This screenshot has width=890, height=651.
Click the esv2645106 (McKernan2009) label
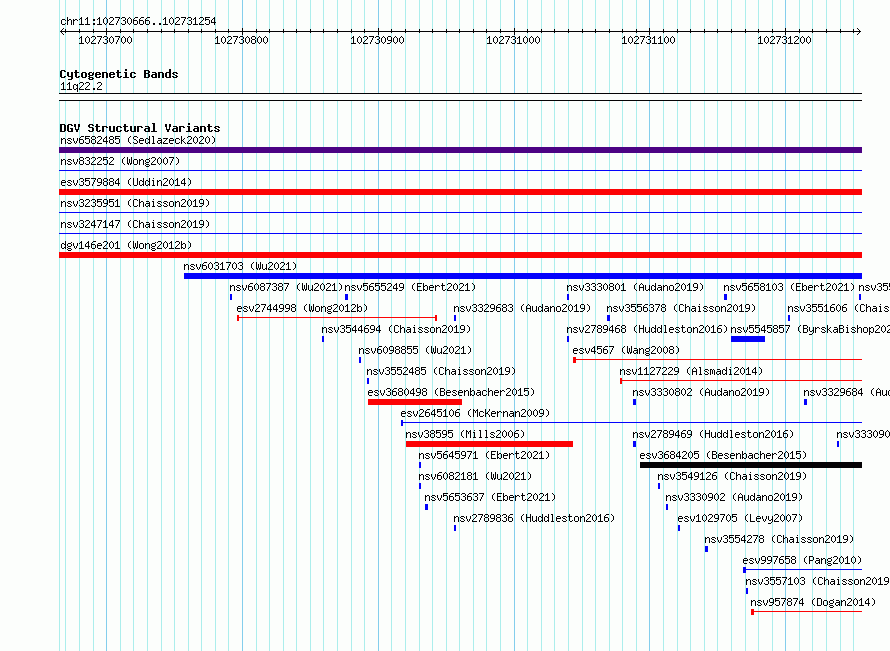[x=475, y=413]
